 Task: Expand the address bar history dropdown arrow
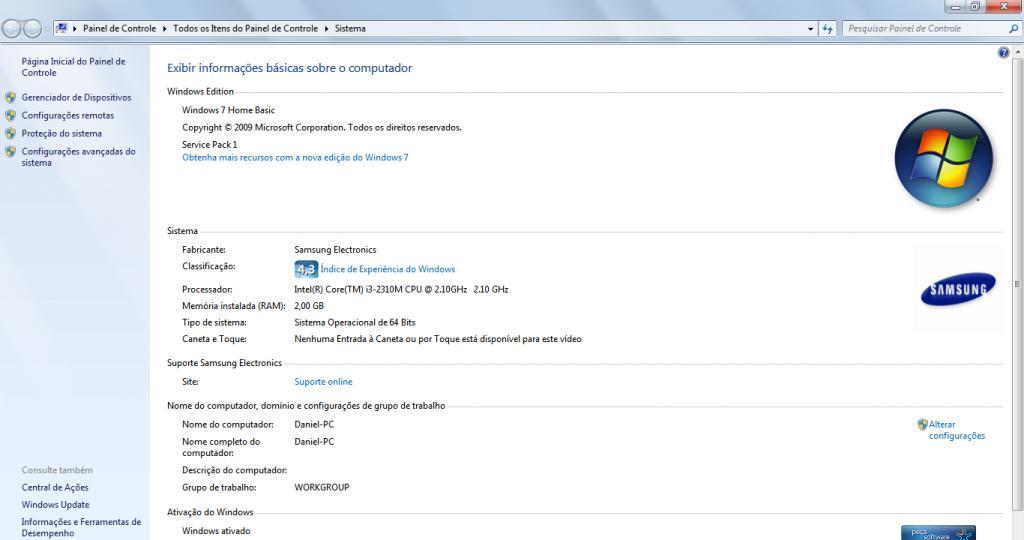tap(810, 29)
